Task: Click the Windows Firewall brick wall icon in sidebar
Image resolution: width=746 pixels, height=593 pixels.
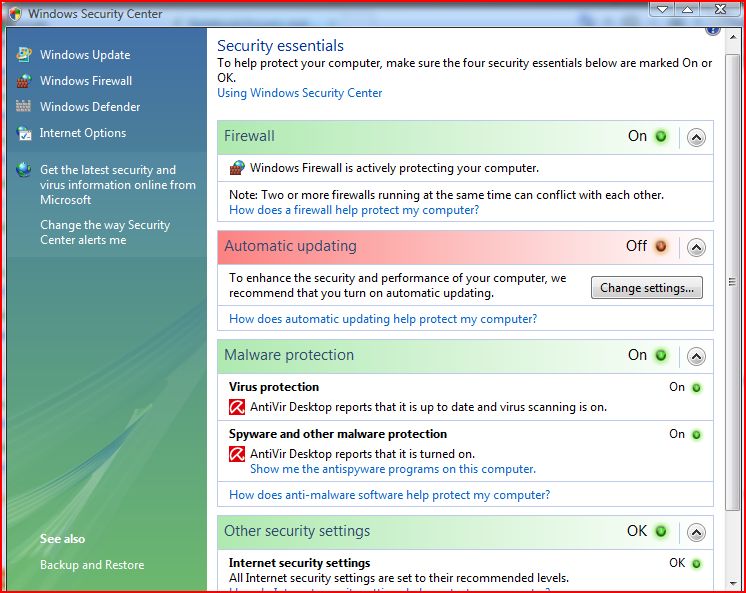Action: coord(24,80)
